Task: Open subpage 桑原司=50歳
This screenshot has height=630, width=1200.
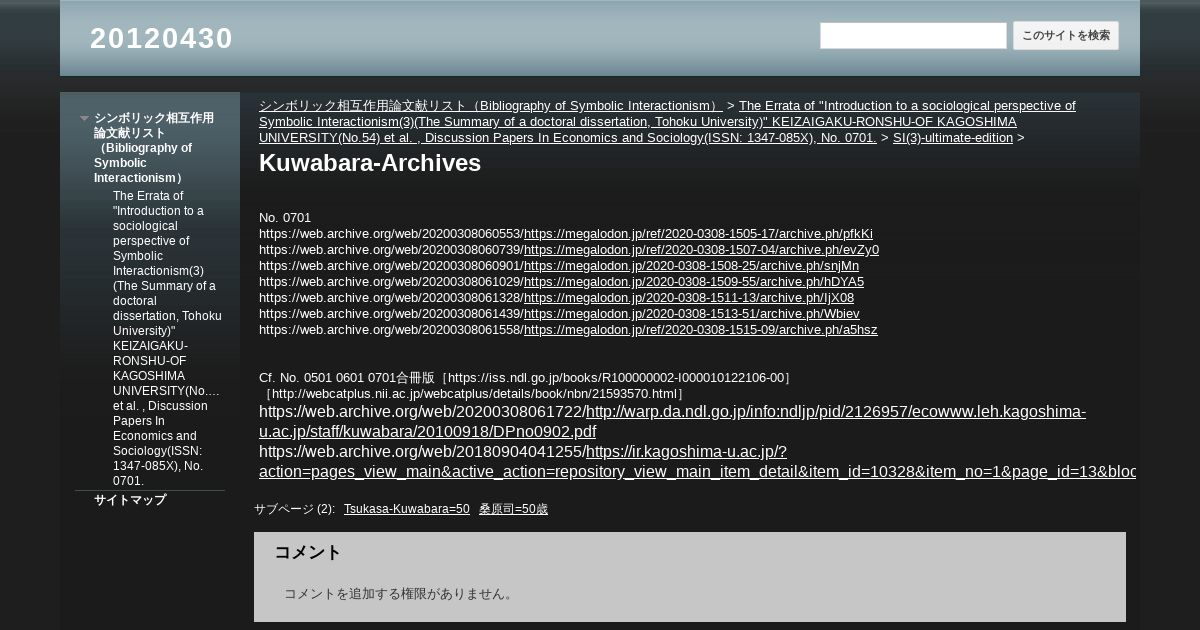Action: [x=513, y=509]
